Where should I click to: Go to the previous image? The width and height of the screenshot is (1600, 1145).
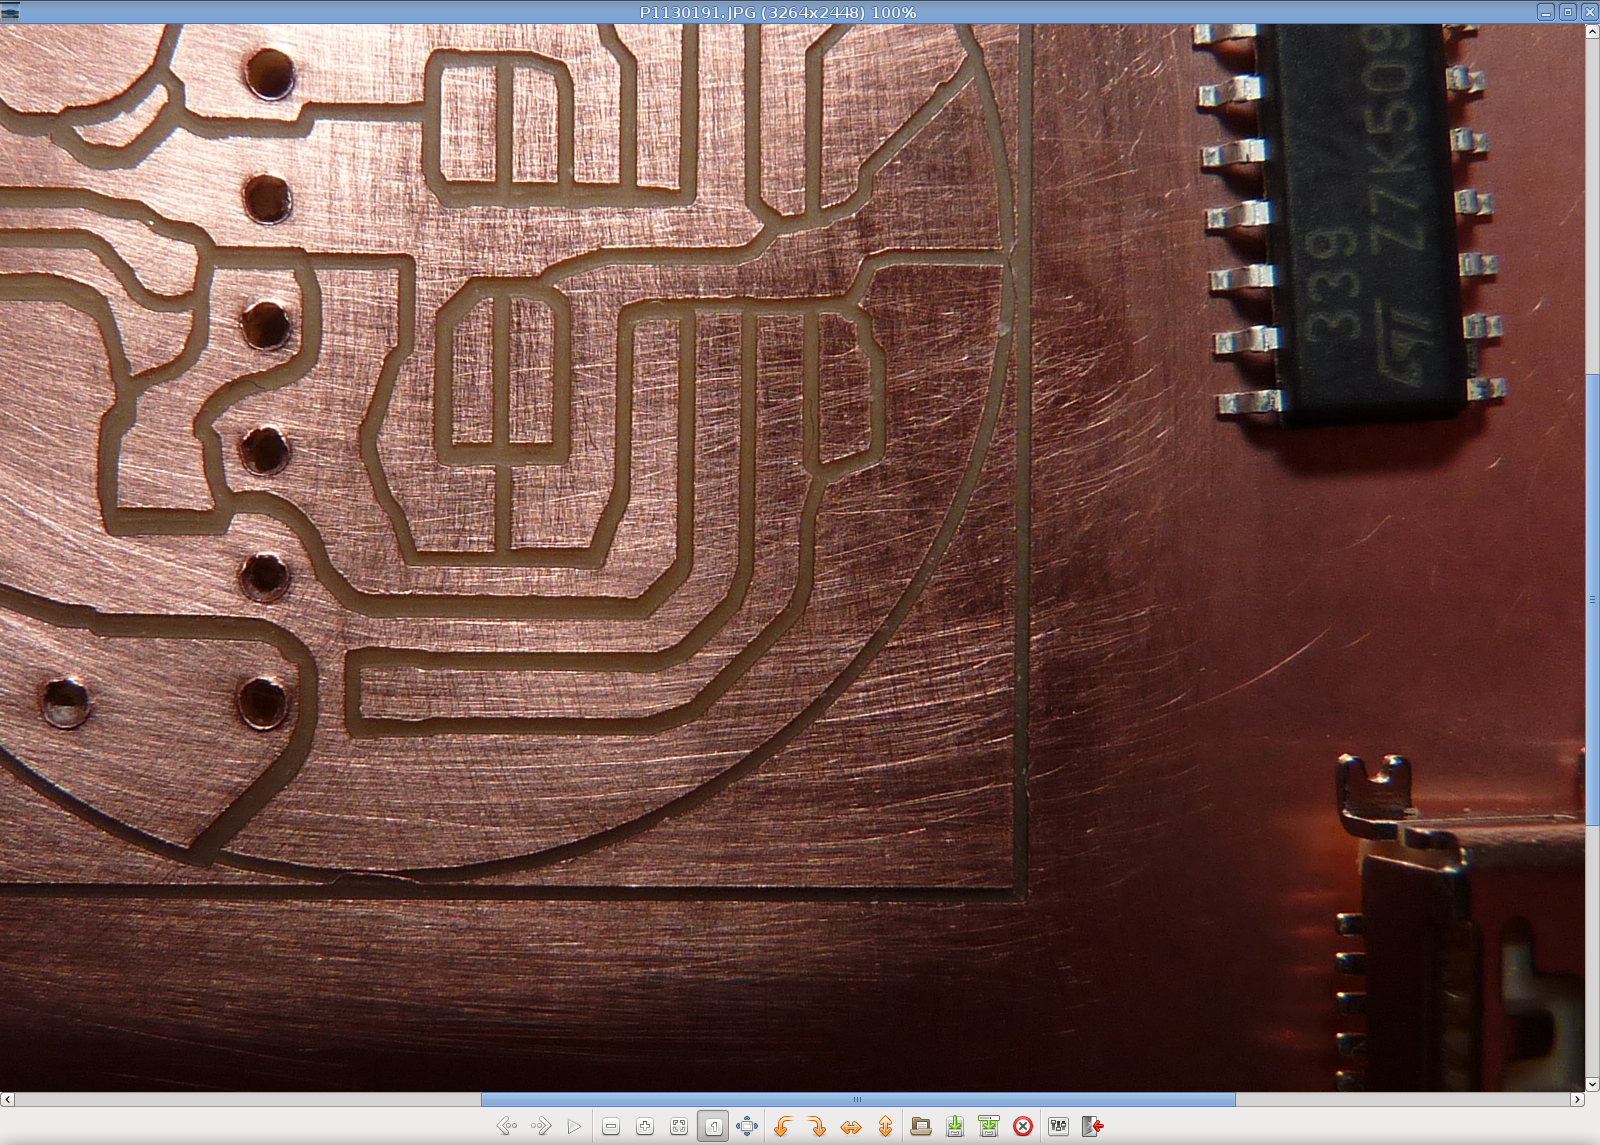507,1127
